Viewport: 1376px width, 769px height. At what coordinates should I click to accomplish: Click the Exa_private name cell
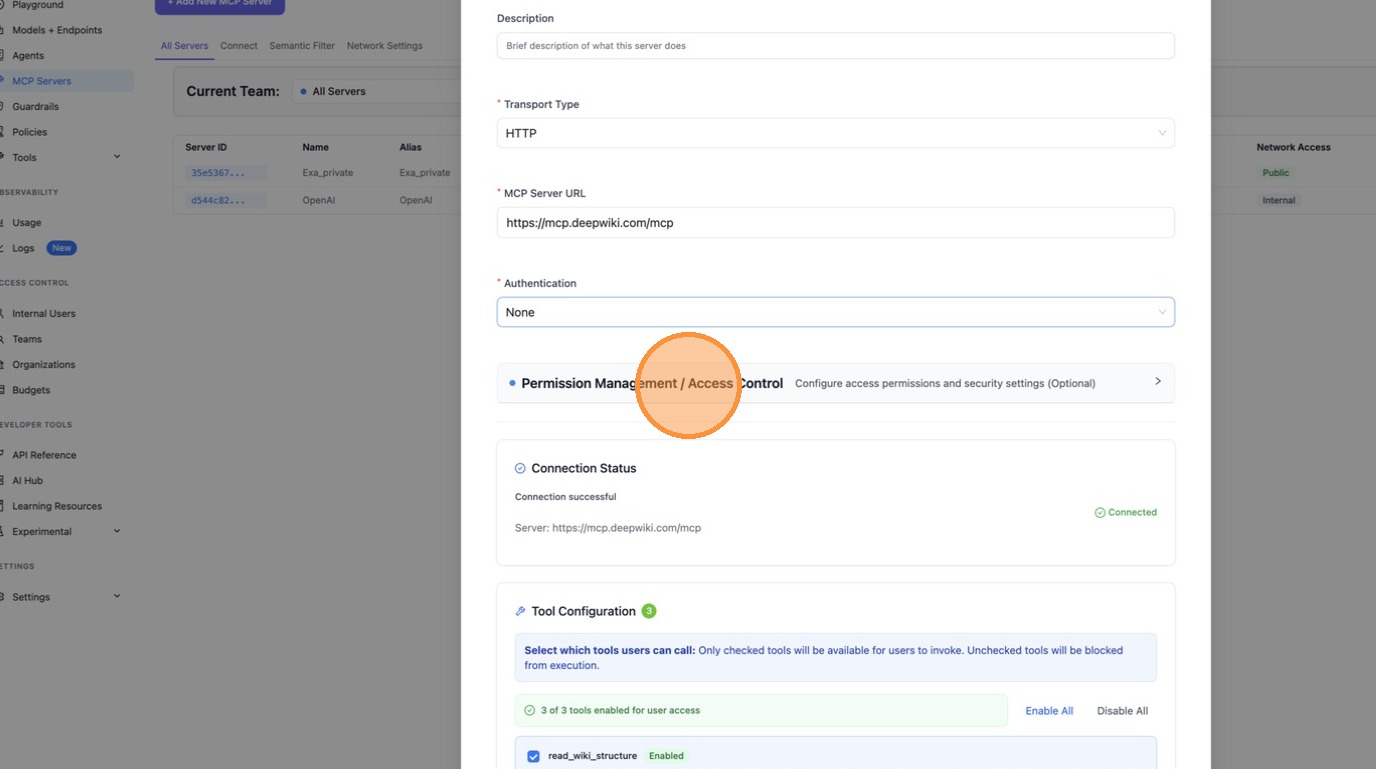(x=328, y=173)
